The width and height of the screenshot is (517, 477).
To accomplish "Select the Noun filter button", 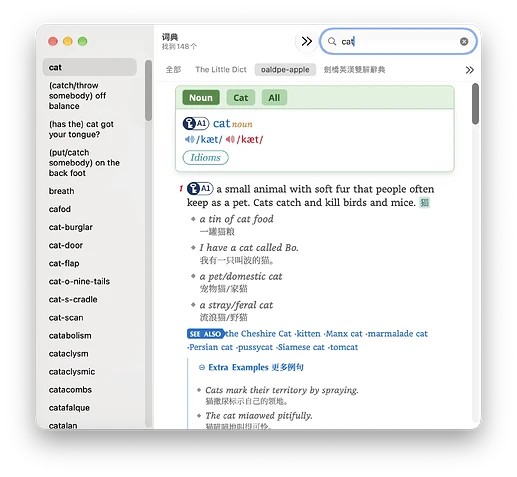I will point(201,98).
